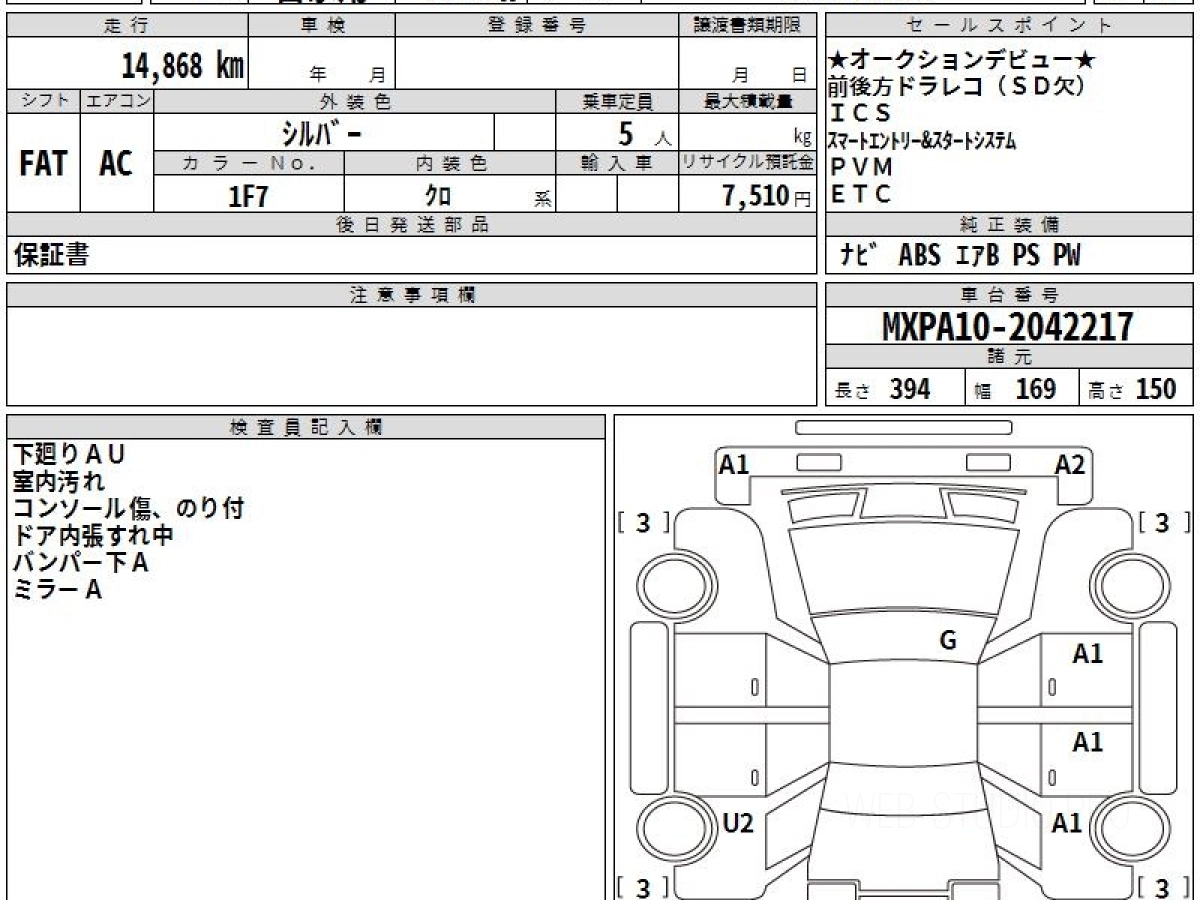Click the 注意事項欄 header

tap(412, 295)
